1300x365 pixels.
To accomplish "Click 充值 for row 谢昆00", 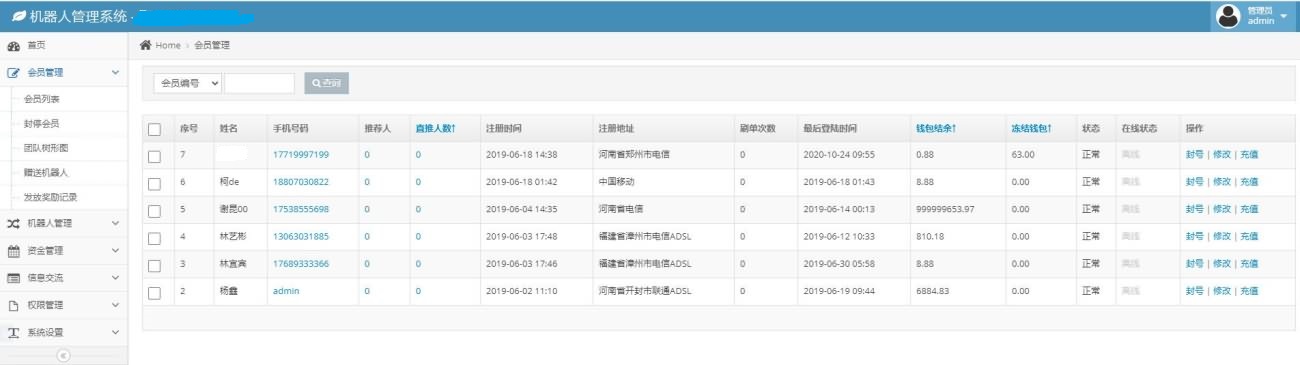I will coord(1249,209).
